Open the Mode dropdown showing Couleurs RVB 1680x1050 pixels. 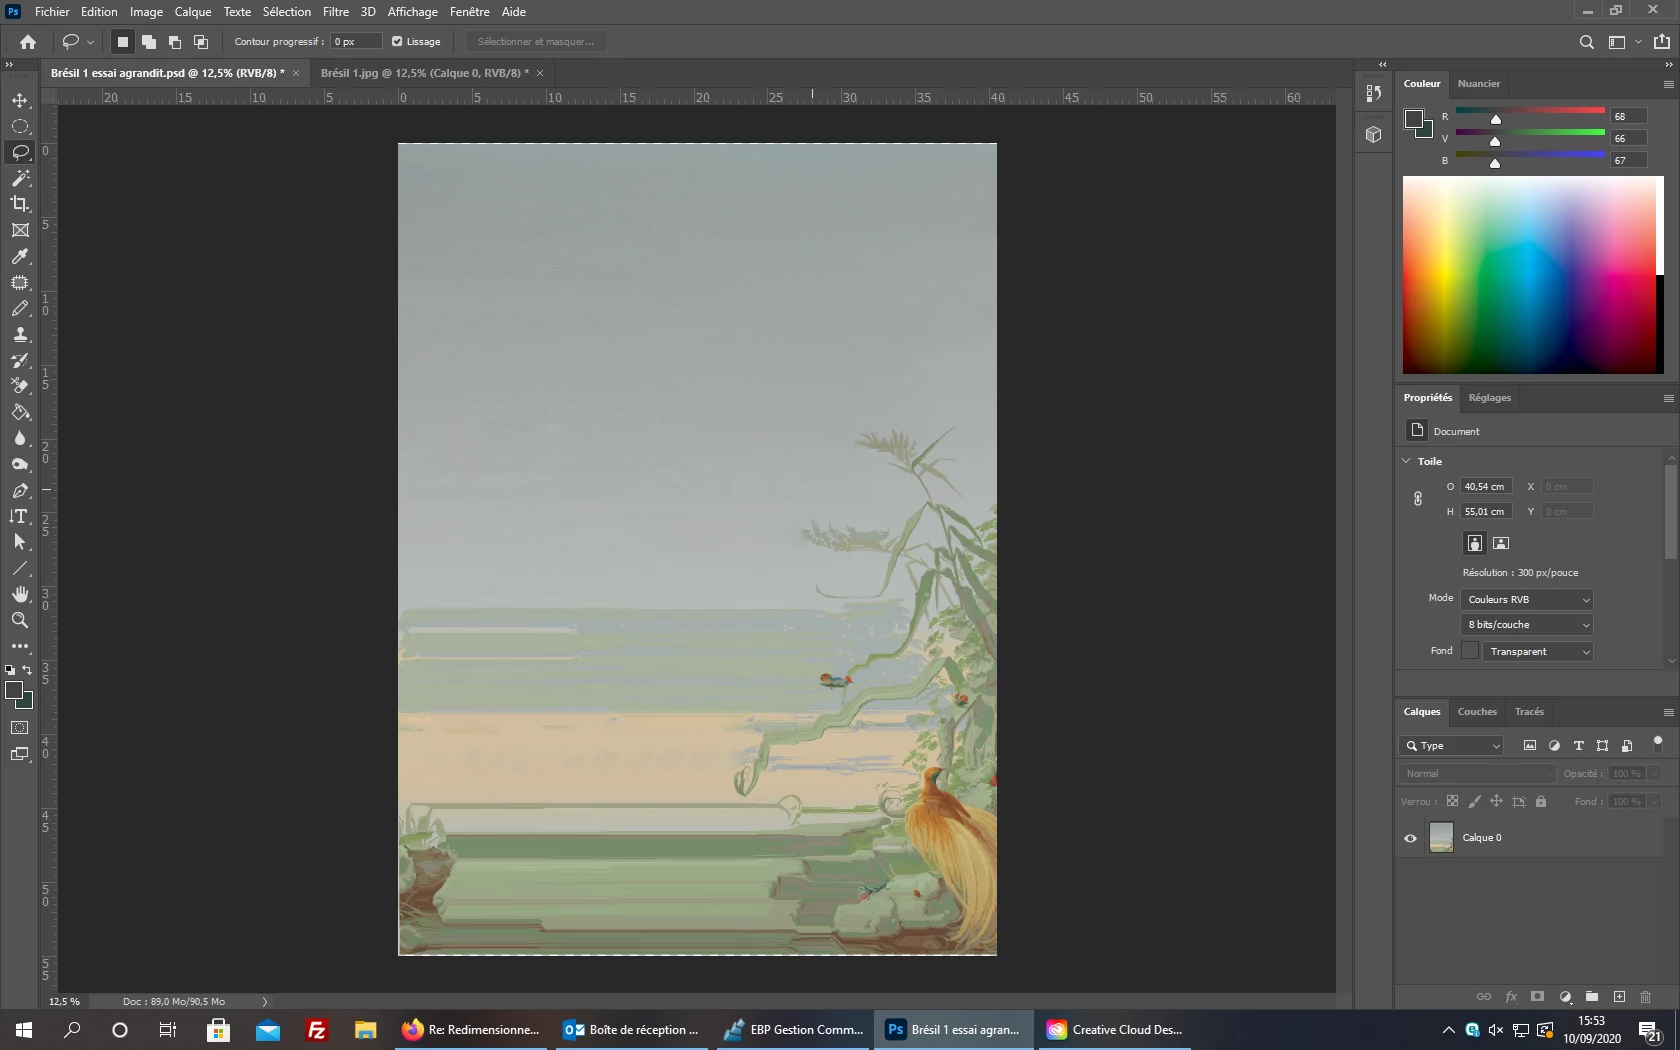(x=1527, y=599)
